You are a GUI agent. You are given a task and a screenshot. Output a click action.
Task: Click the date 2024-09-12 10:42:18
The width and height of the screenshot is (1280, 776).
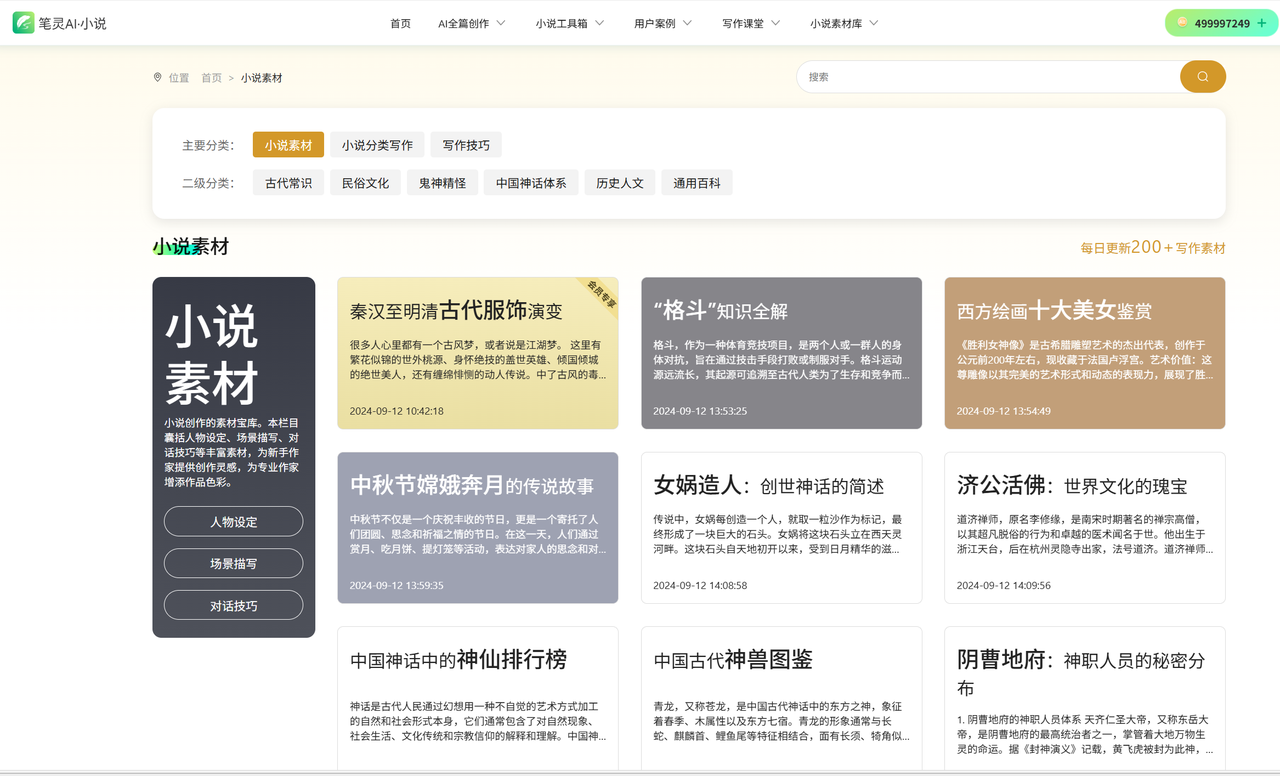click(x=397, y=411)
